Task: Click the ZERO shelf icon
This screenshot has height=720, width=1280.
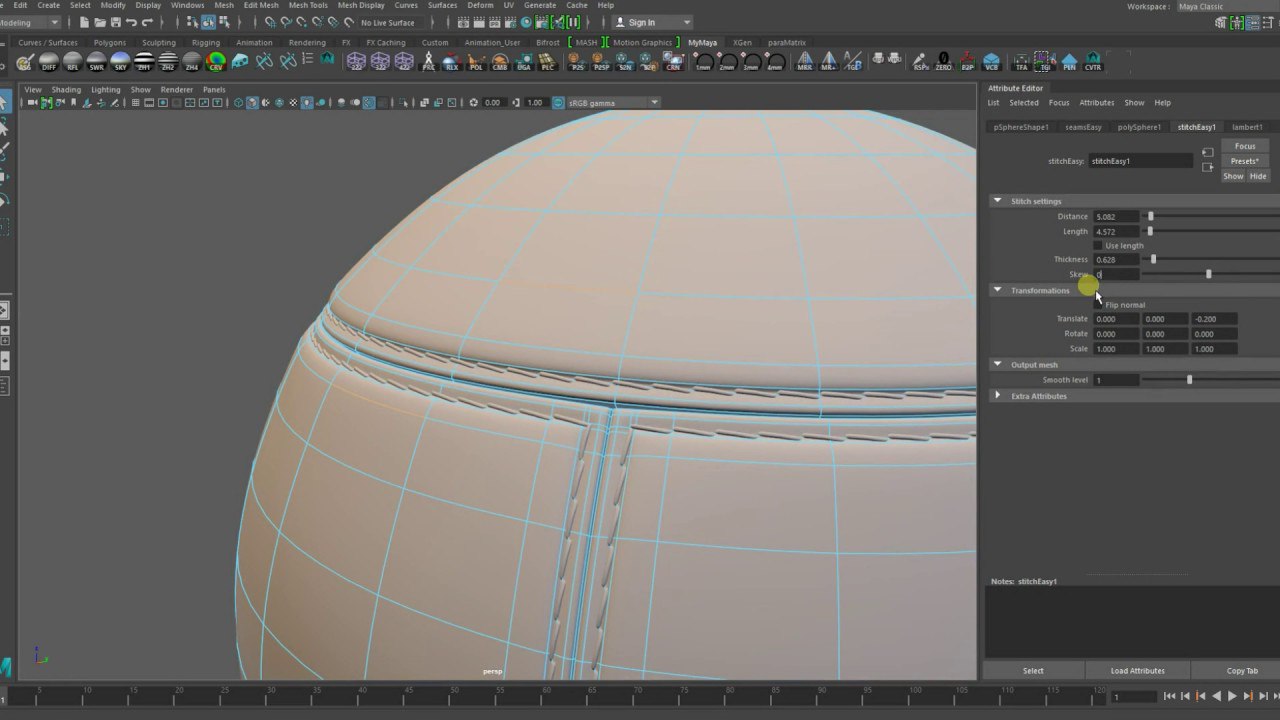Action: point(944,62)
